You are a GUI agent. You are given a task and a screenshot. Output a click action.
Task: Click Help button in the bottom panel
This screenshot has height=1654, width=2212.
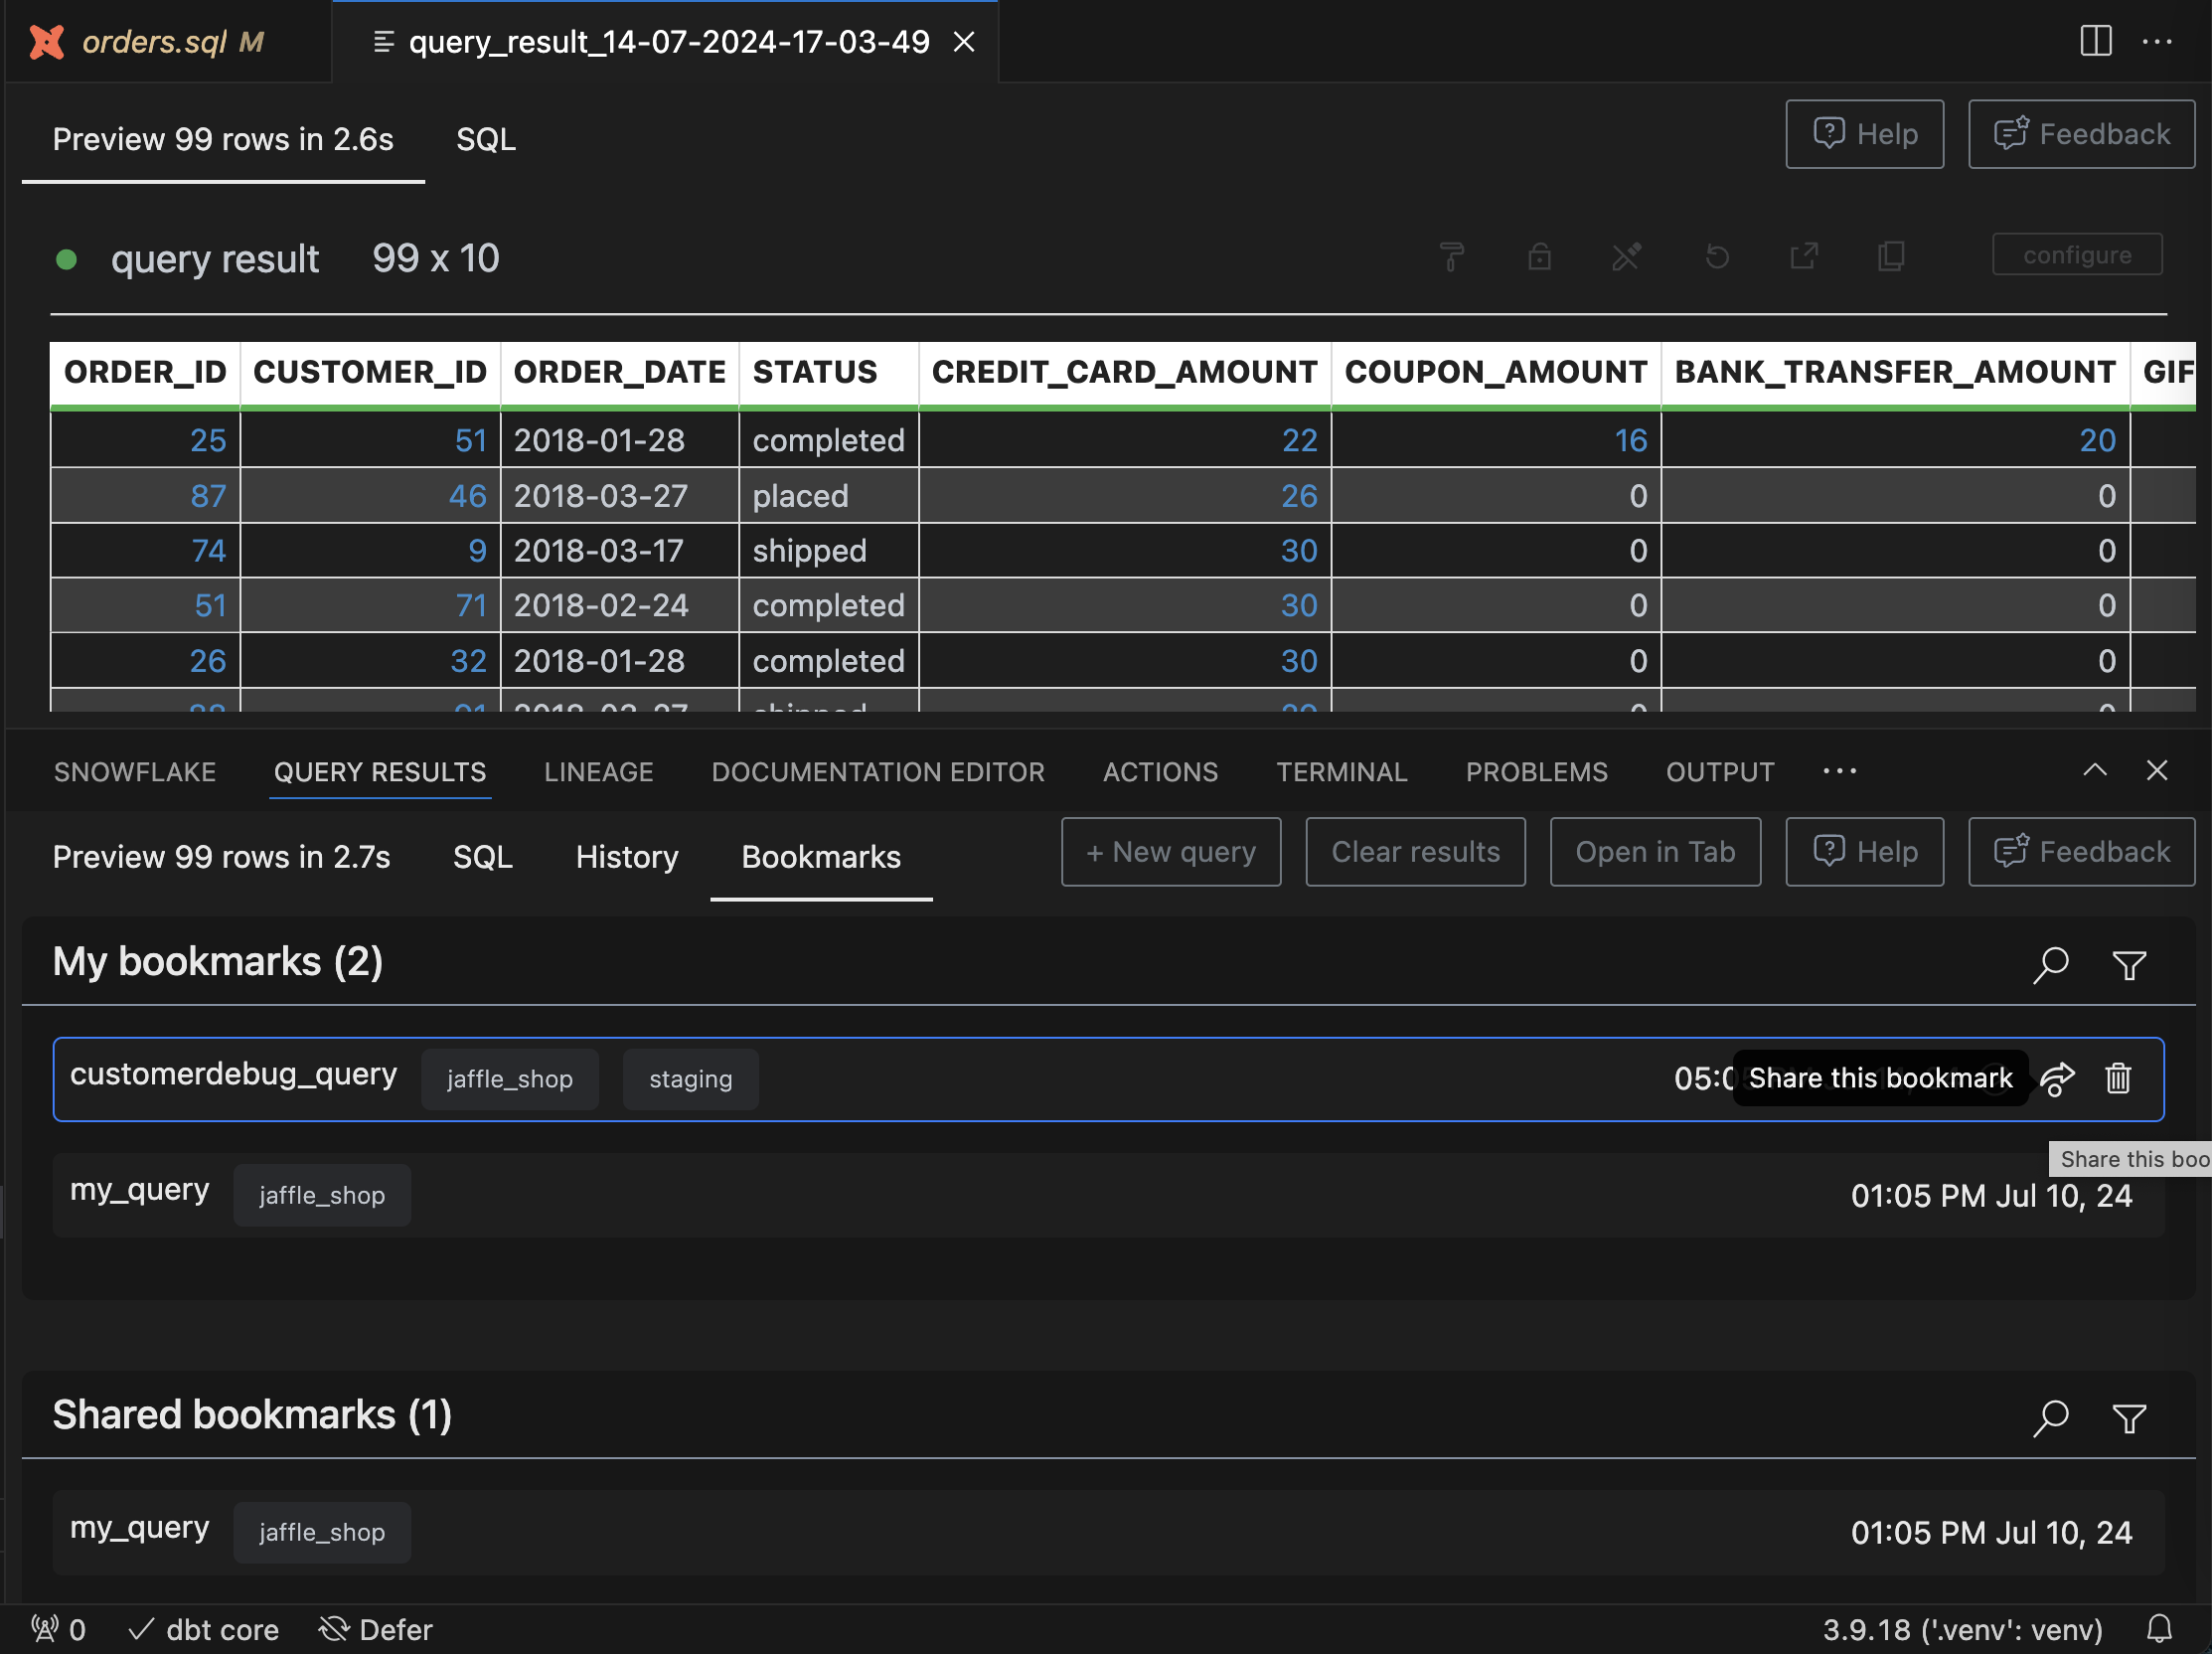[1865, 852]
